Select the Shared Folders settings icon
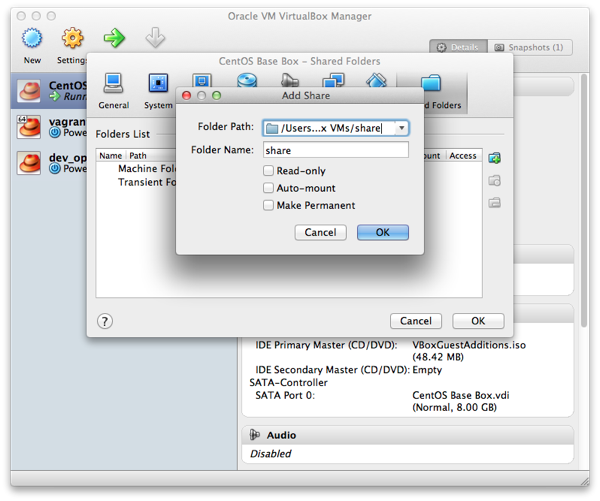 pos(430,86)
